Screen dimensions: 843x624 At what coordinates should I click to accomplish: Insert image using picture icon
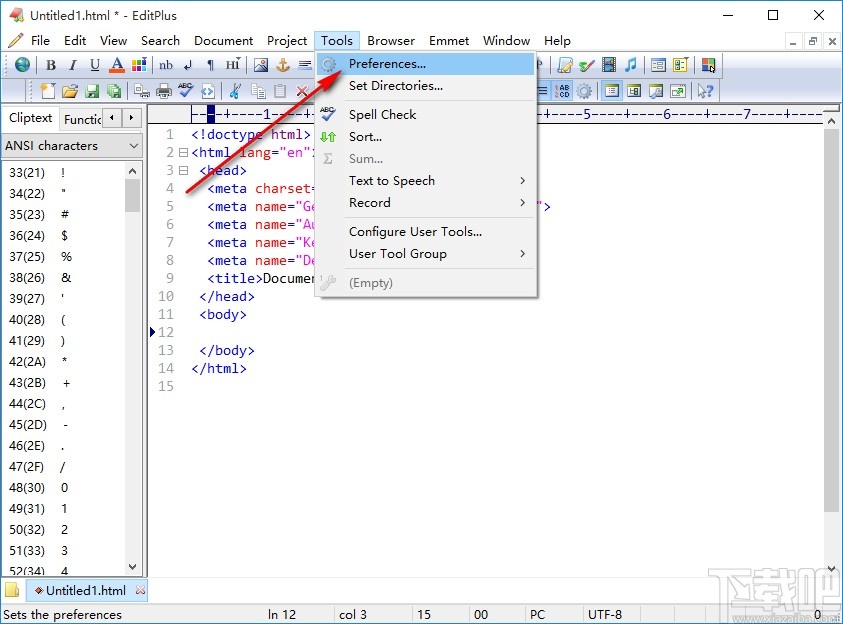pos(261,65)
